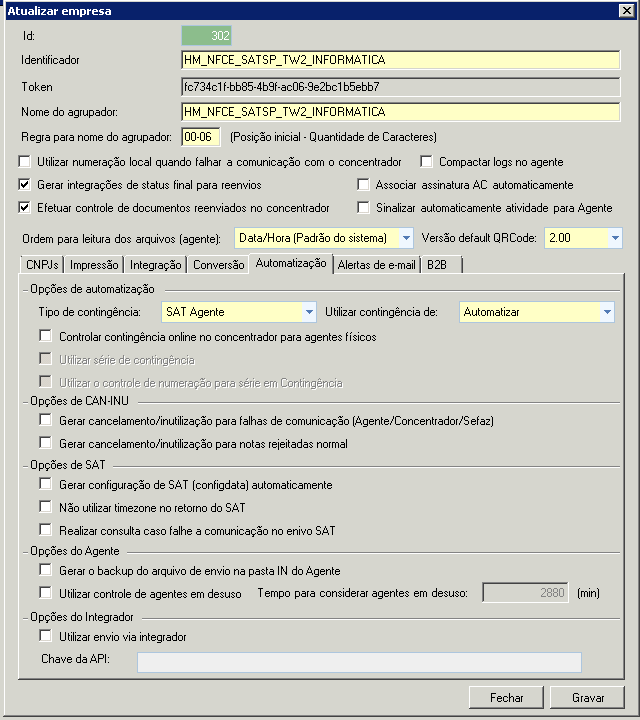
Task: Click the Identificador text field
Action: coord(400,60)
